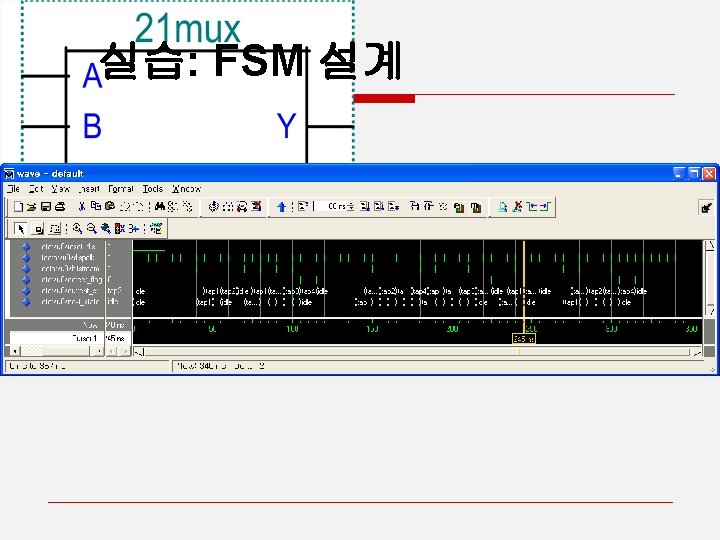Click the Save floppy disk icon
The width and height of the screenshot is (720, 540).
[46, 207]
